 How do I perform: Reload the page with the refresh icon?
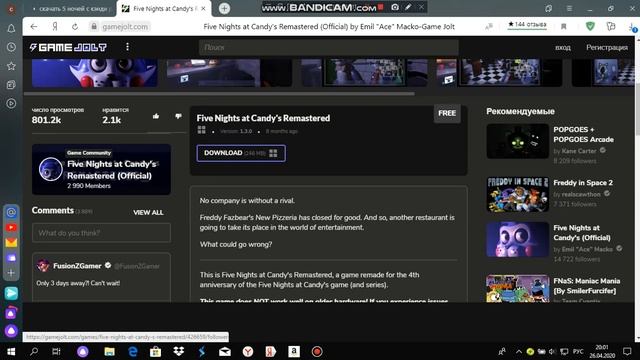pyautogui.click(x=75, y=27)
